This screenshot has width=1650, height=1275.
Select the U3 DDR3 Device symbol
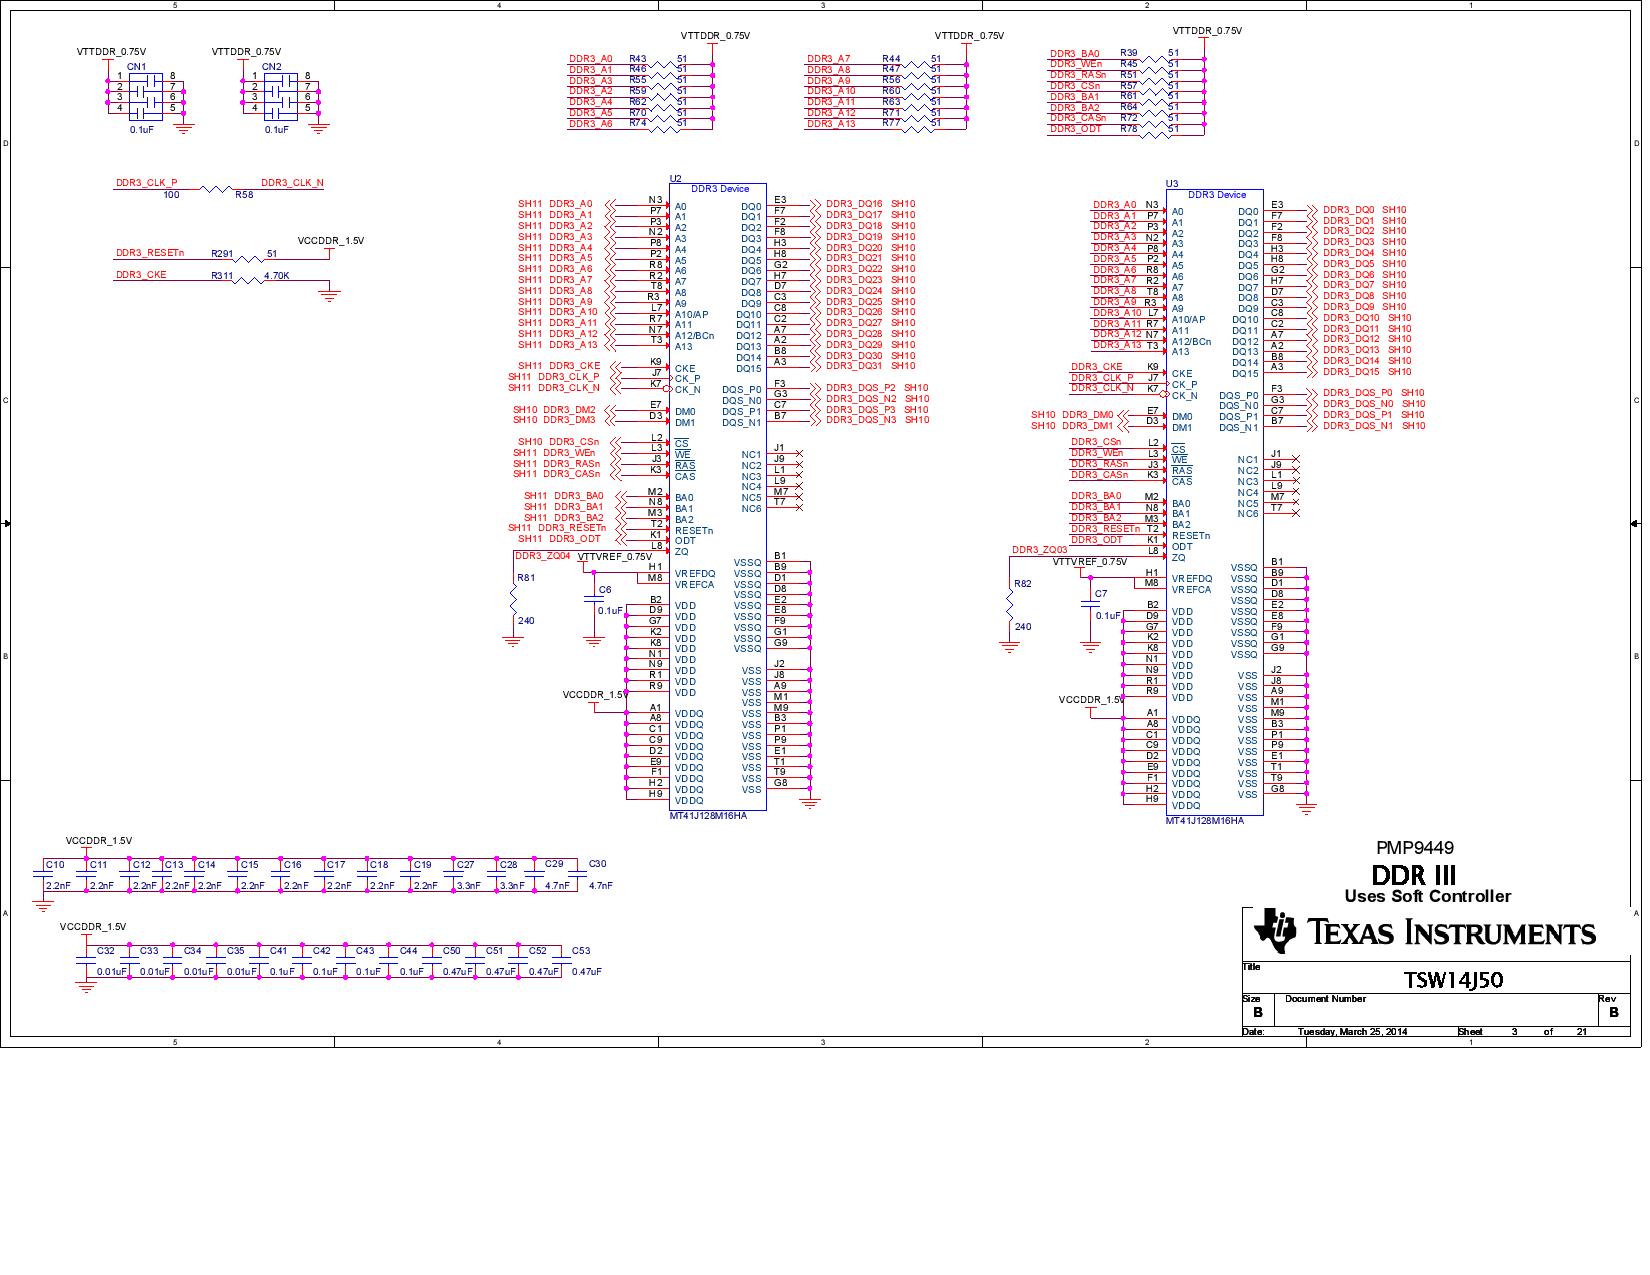1215,500
